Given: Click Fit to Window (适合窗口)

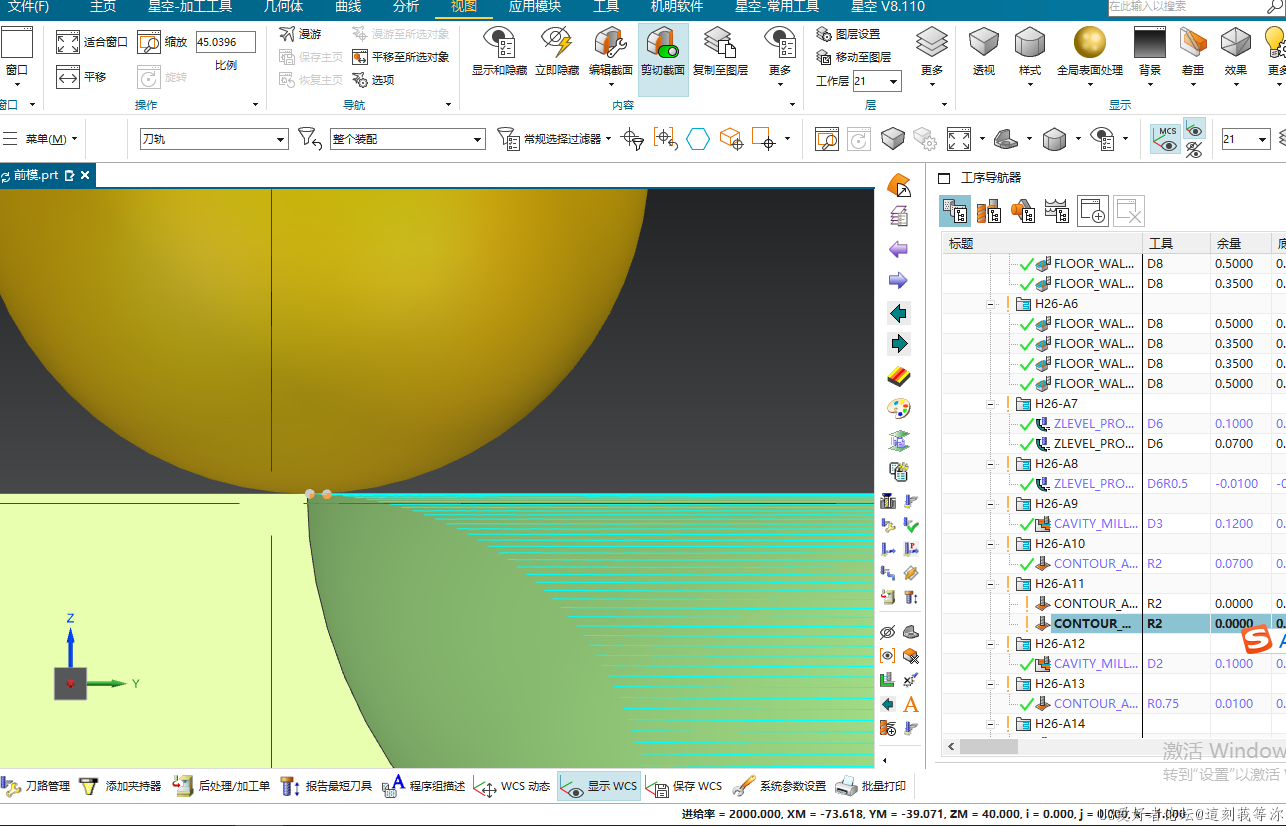Looking at the screenshot, I should (92, 42).
